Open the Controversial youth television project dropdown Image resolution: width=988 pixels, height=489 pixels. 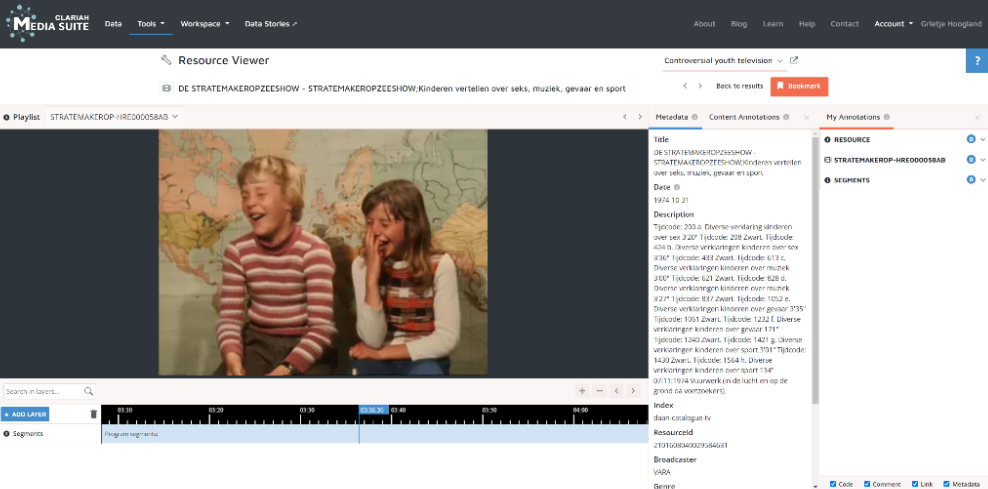click(x=724, y=61)
